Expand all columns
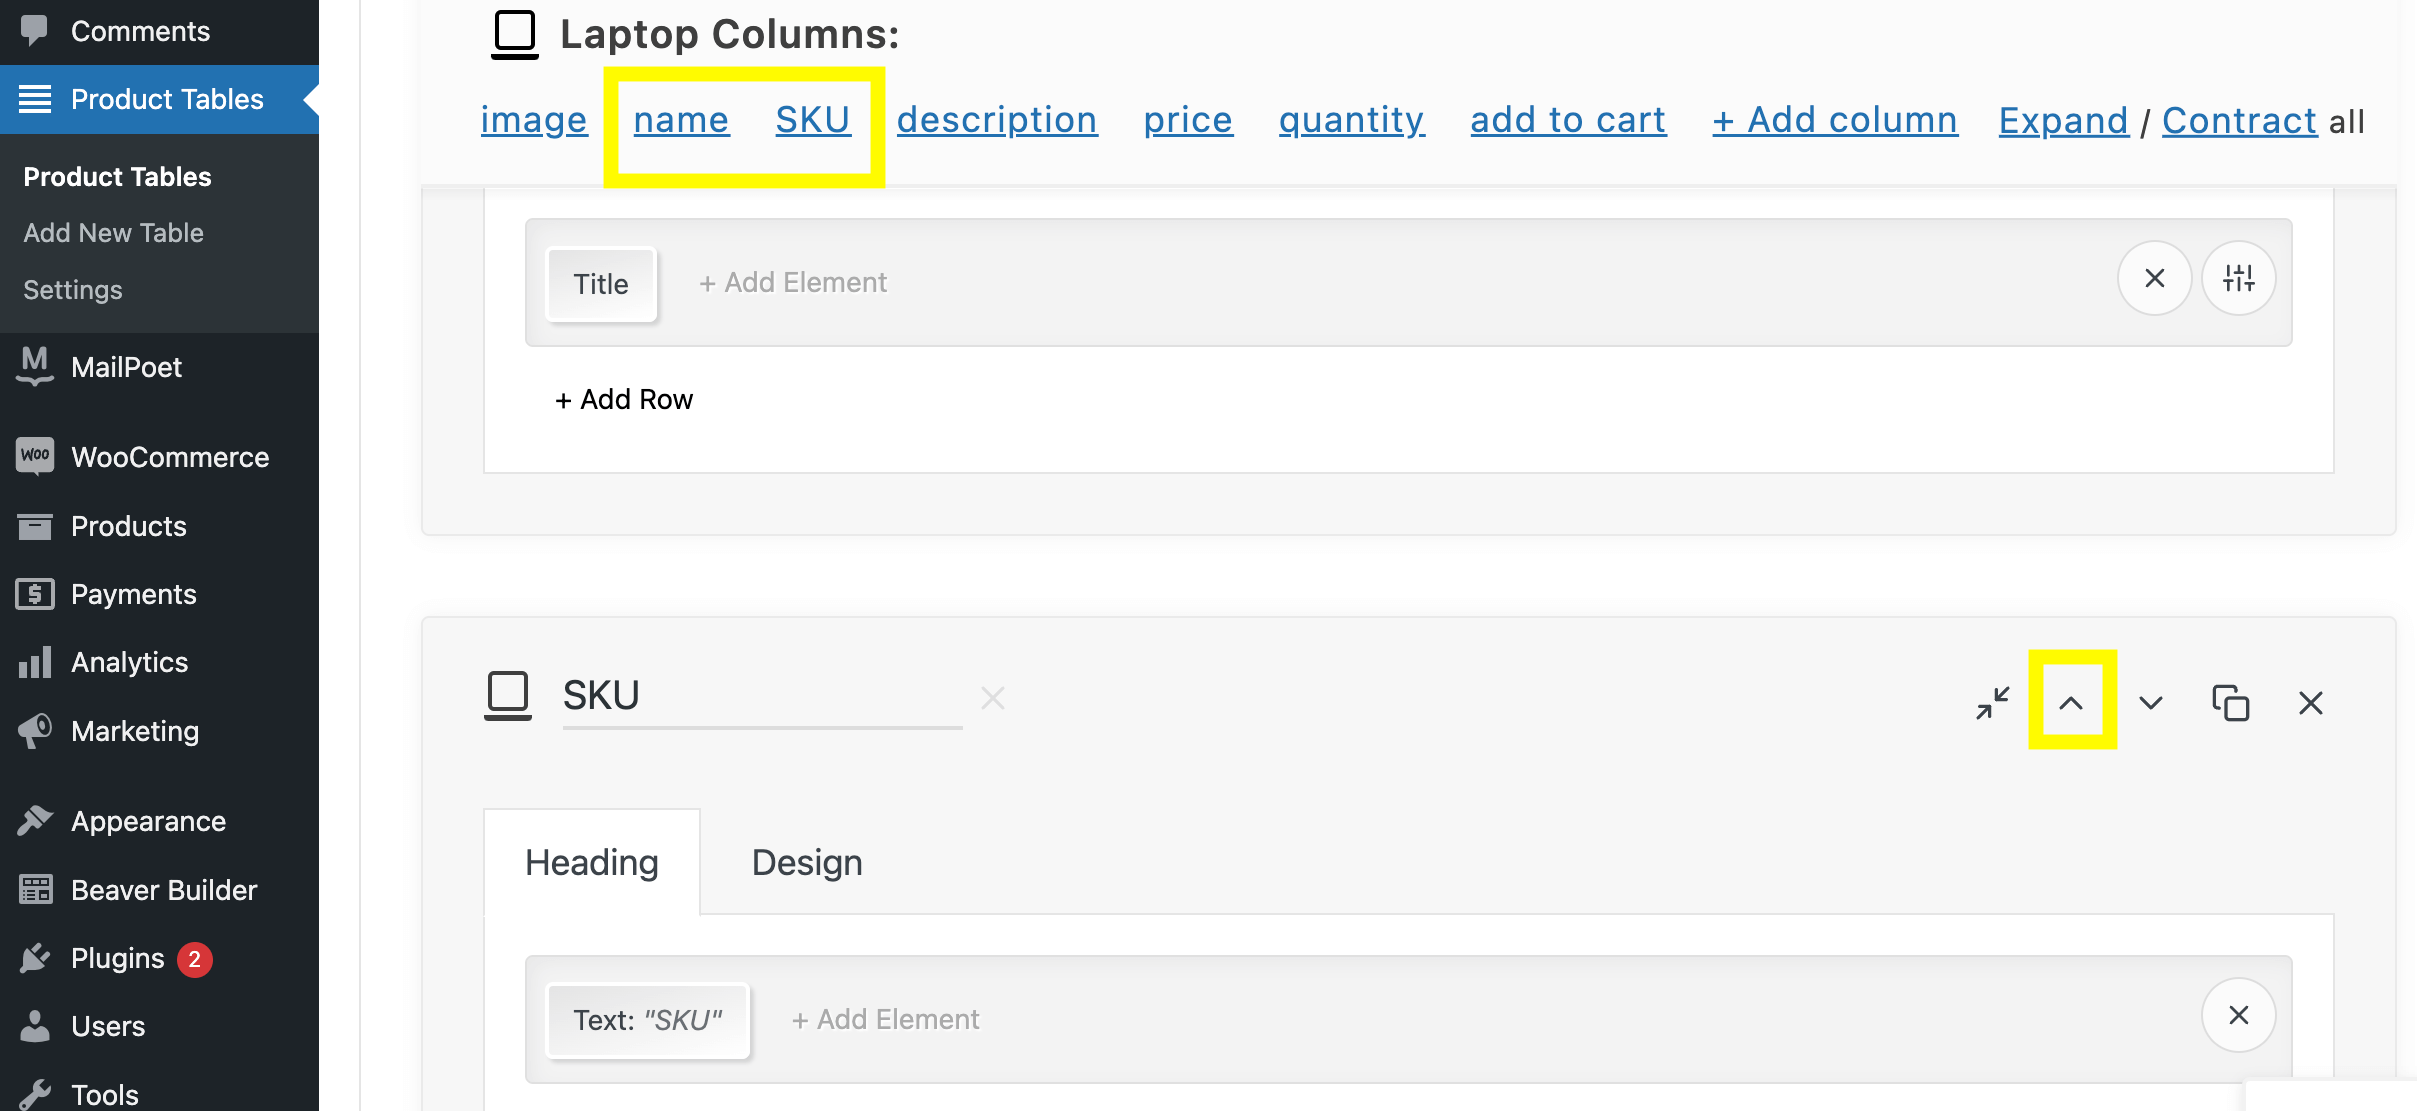Screen dimensions: 2417x1111 point(2064,121)
